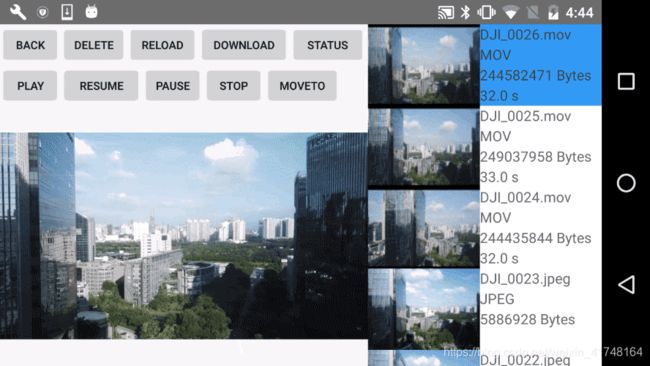Tap the RESUME button
Viewport: 650px width, 366px height.
pos(101,86)
